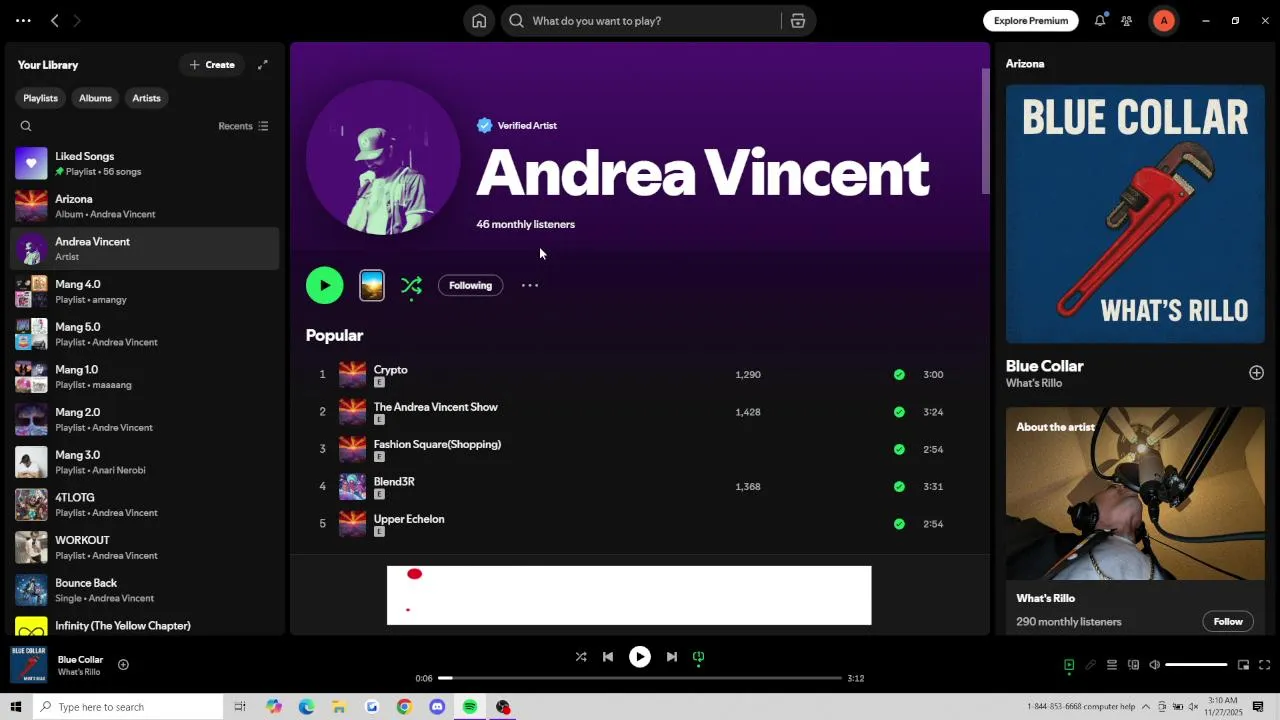Open the artist pick thumbnail beside play
1280x720 pixels.
click(x=372, y=286)
